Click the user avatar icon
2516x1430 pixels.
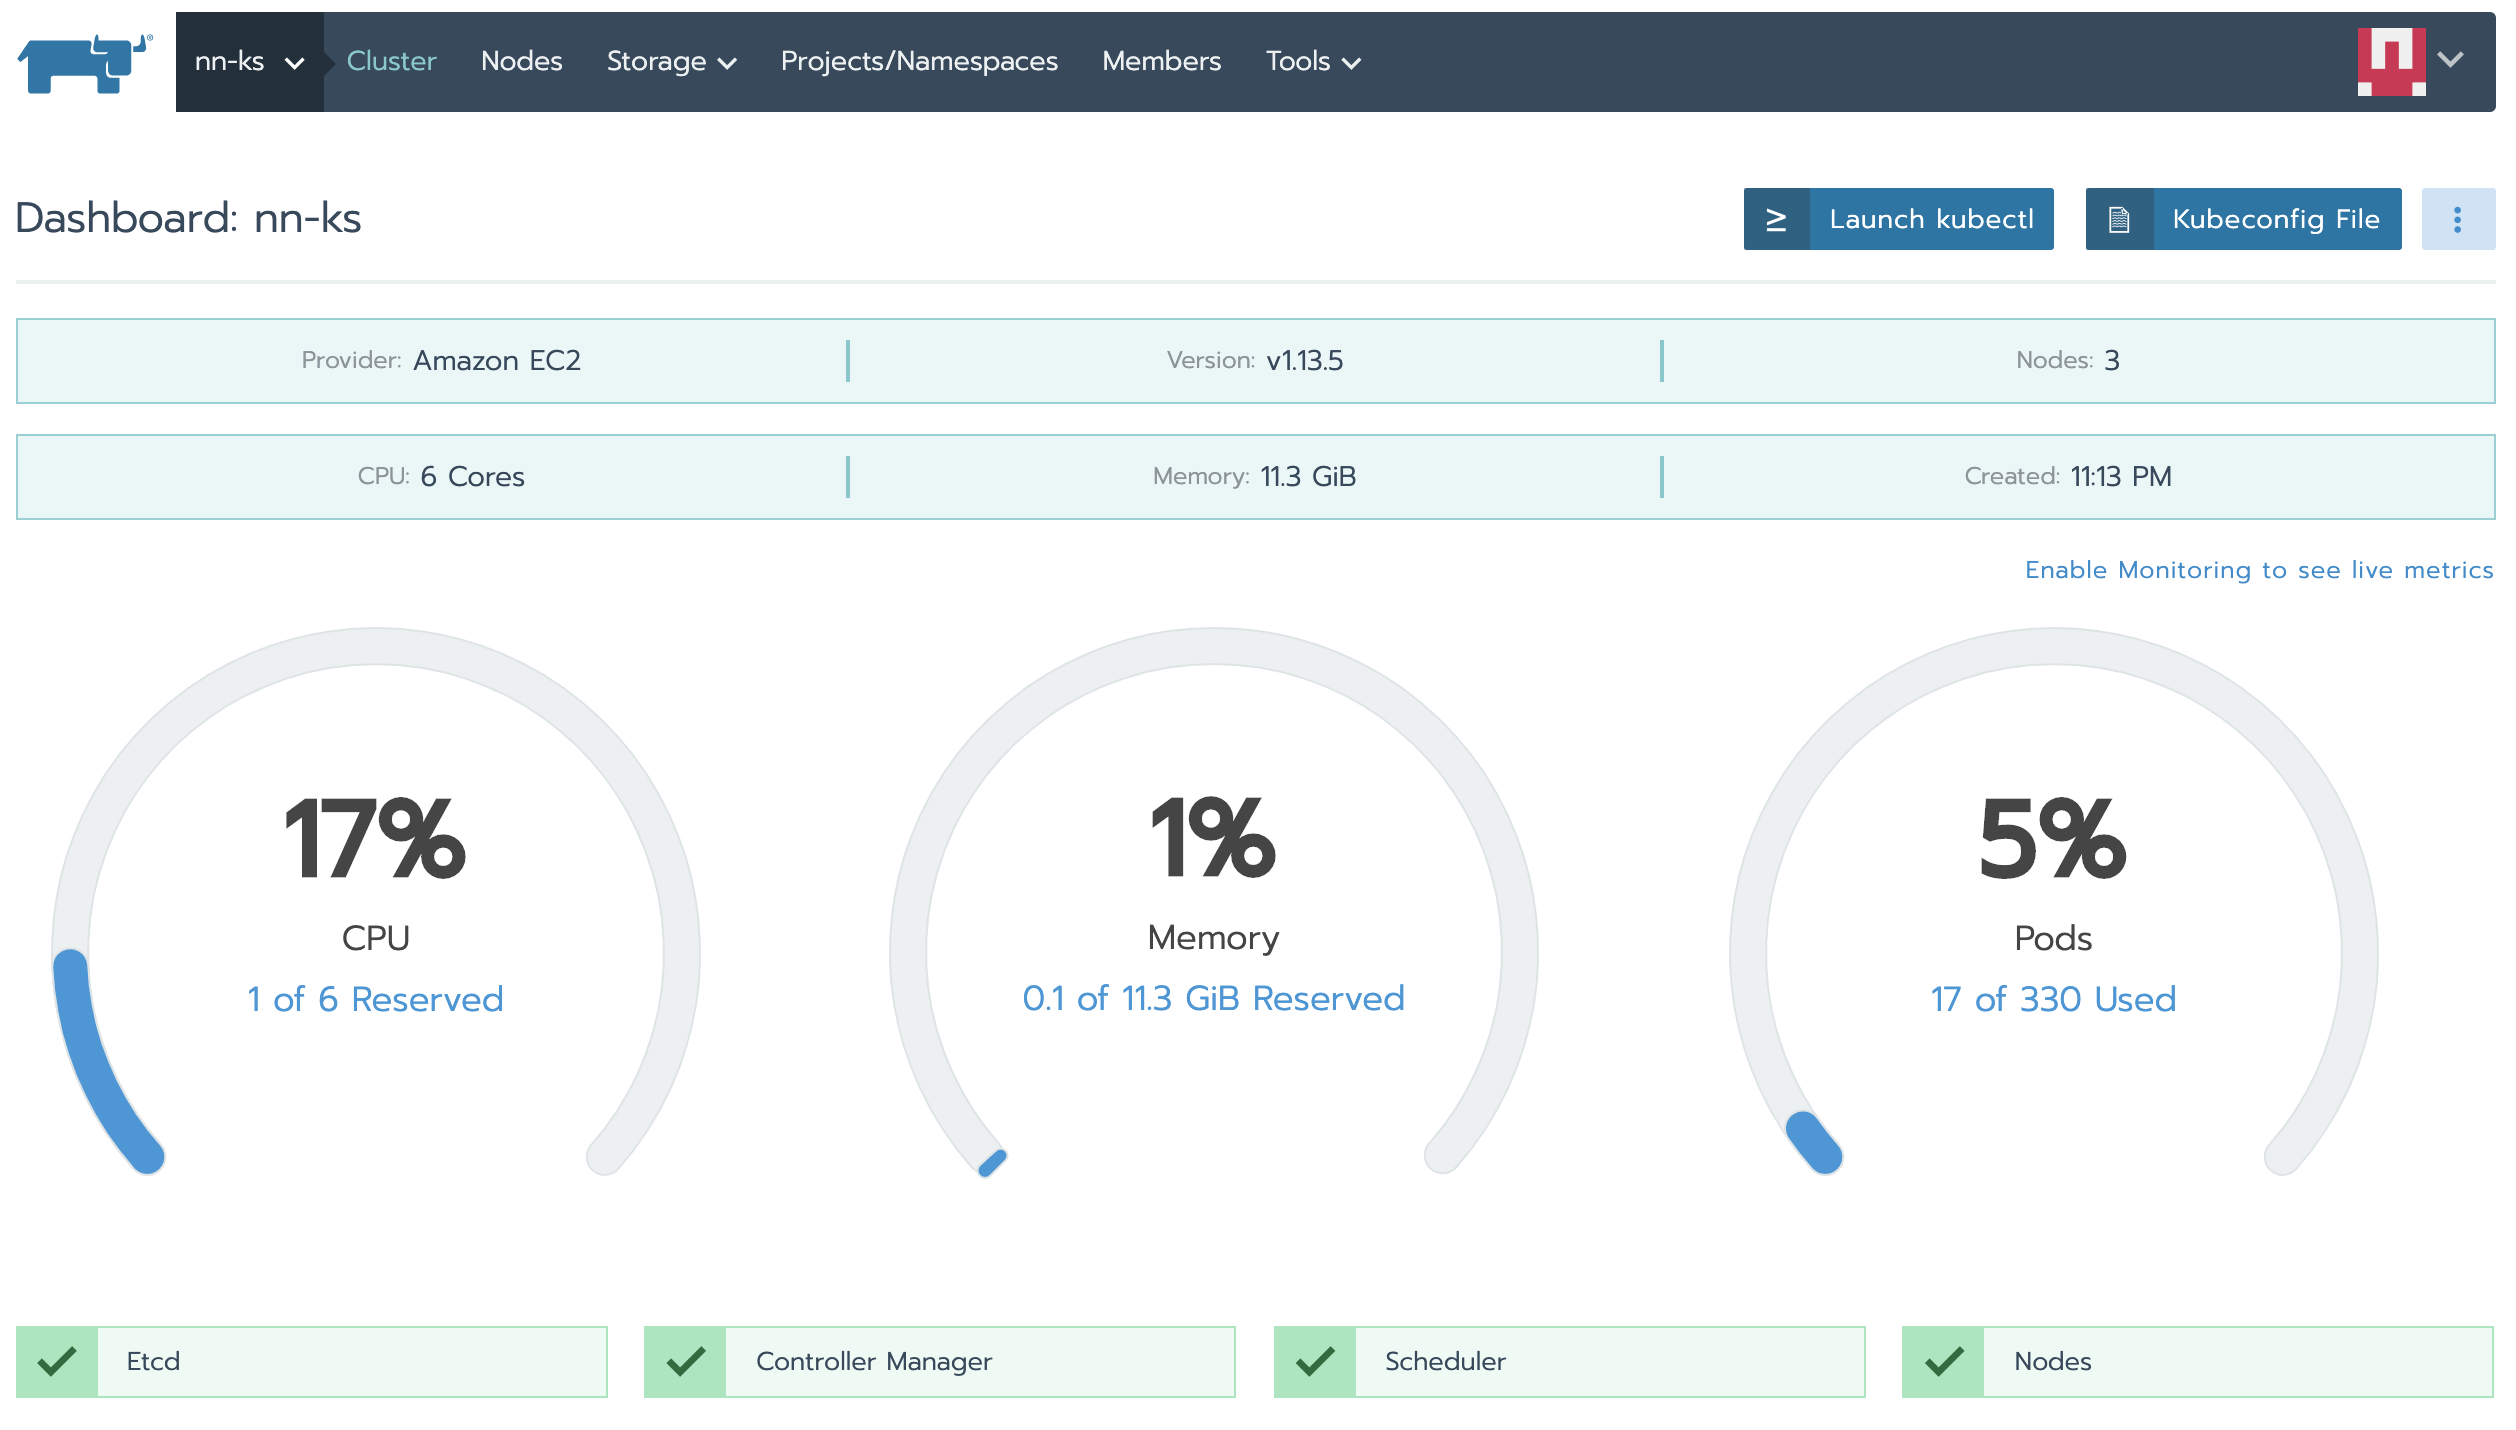coord(2390,61)
